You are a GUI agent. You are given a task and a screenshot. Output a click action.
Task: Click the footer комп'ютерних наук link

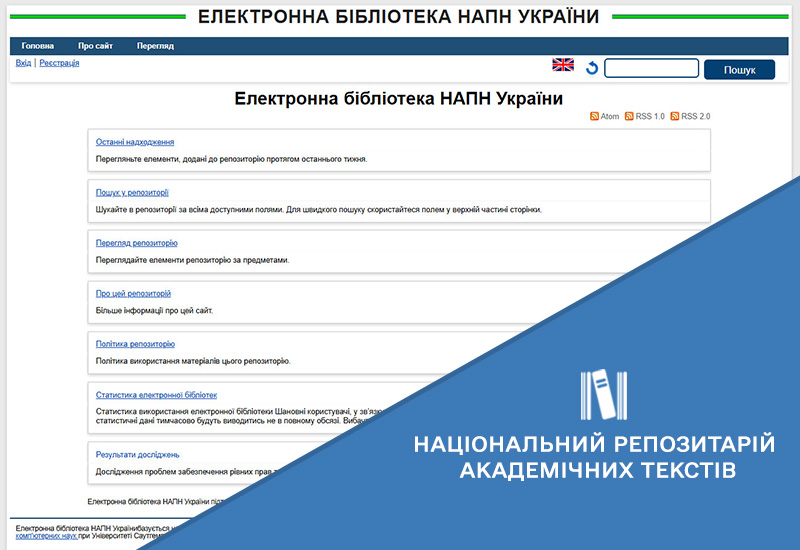tap(46, 536)
